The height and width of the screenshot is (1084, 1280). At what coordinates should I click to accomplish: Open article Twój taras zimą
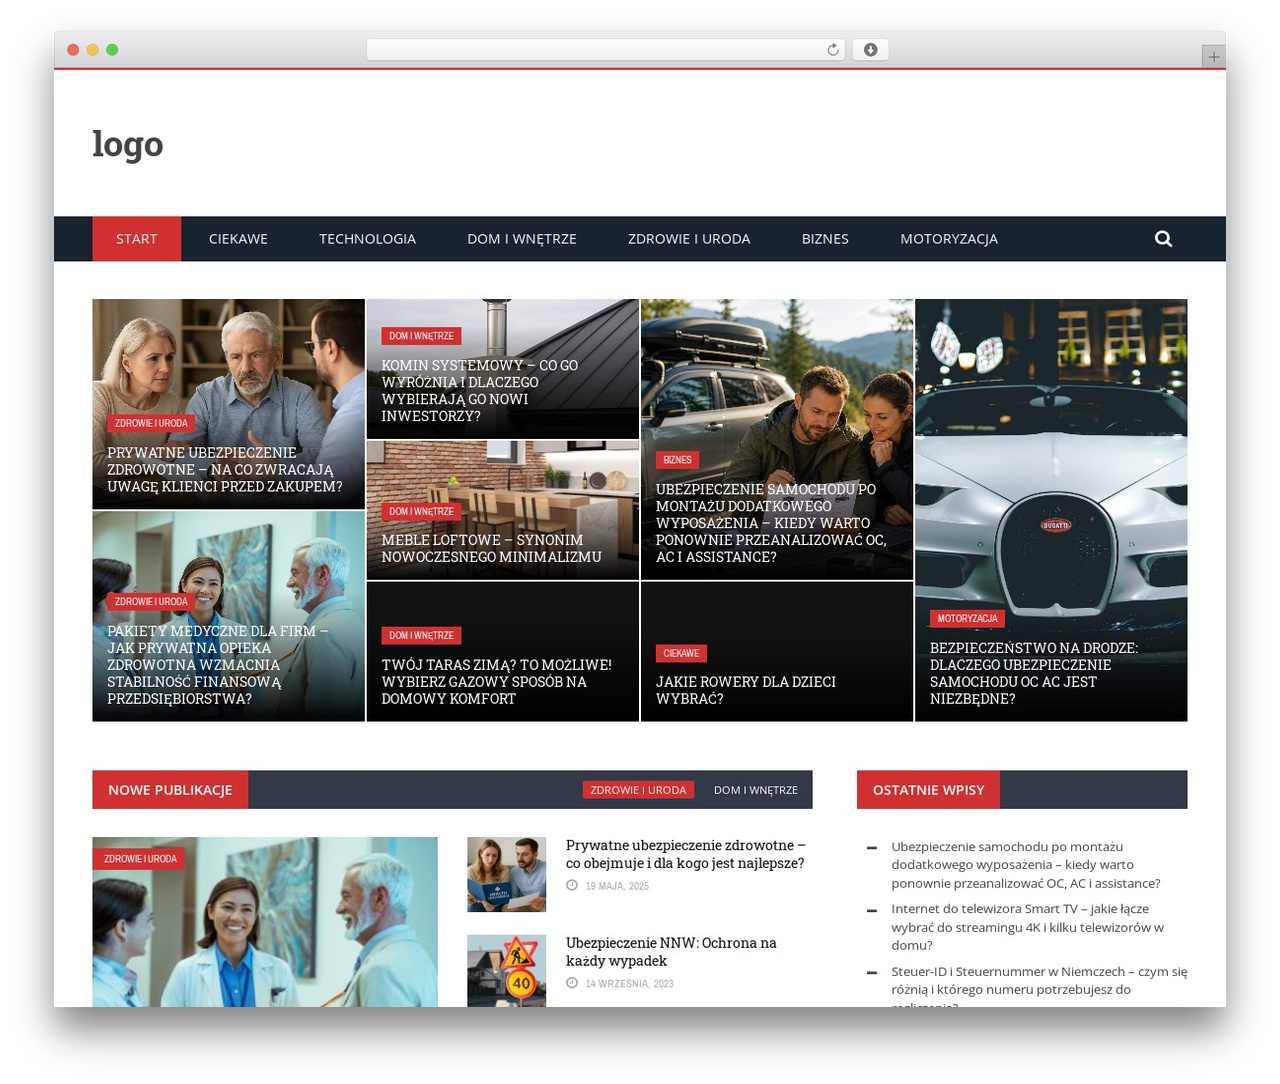496,682
